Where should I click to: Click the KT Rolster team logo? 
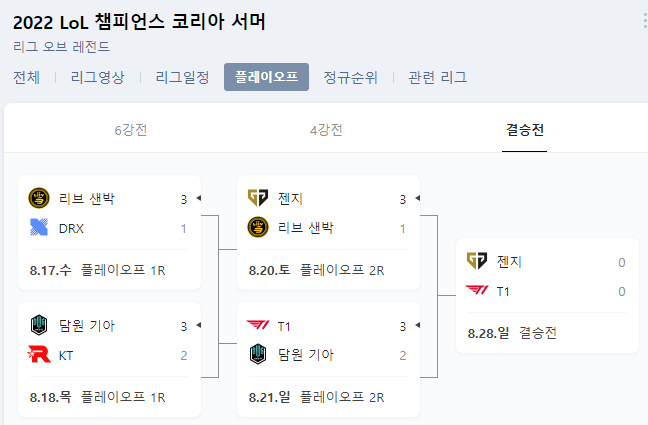click(39, 354)
